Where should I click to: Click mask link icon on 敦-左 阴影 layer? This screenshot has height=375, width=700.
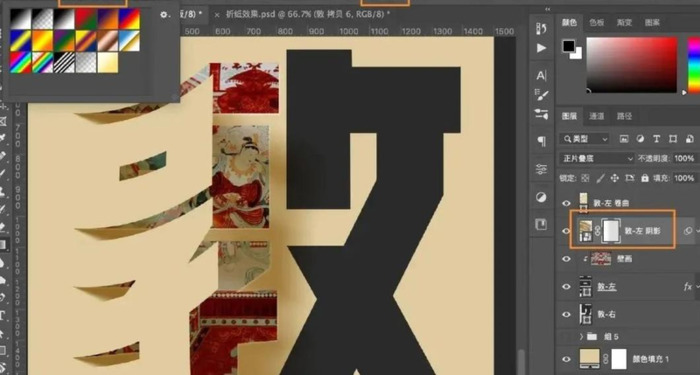(x=598, y=231)
